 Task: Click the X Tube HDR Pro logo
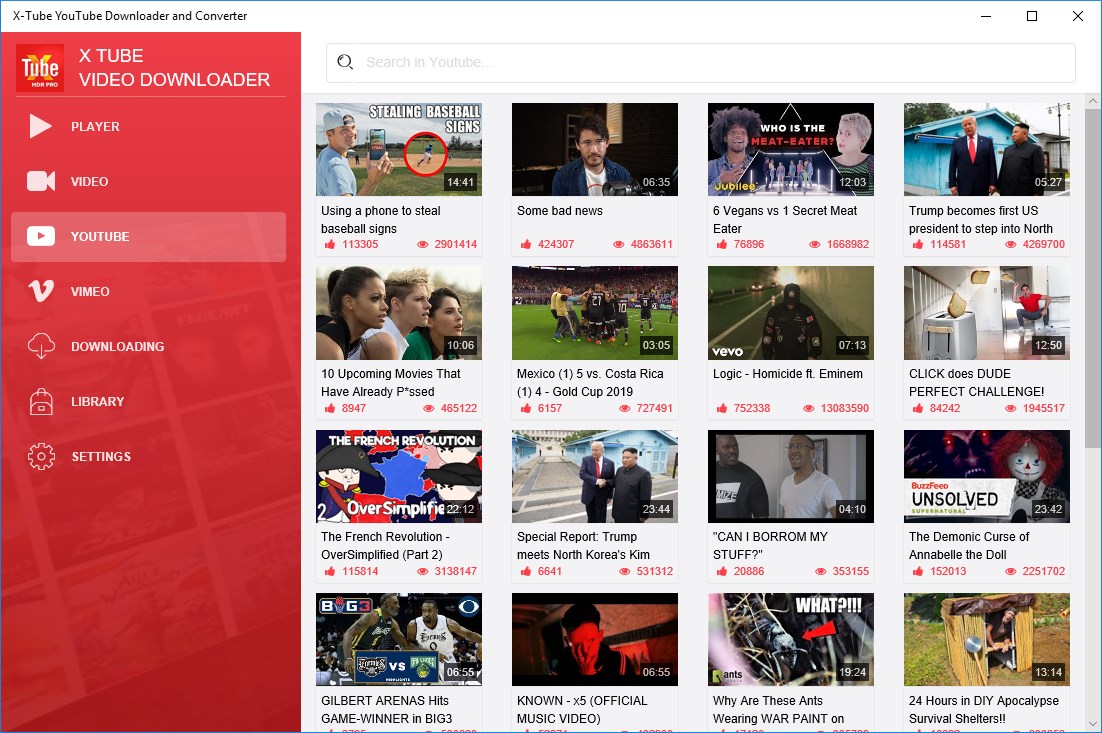pos(40,68)
